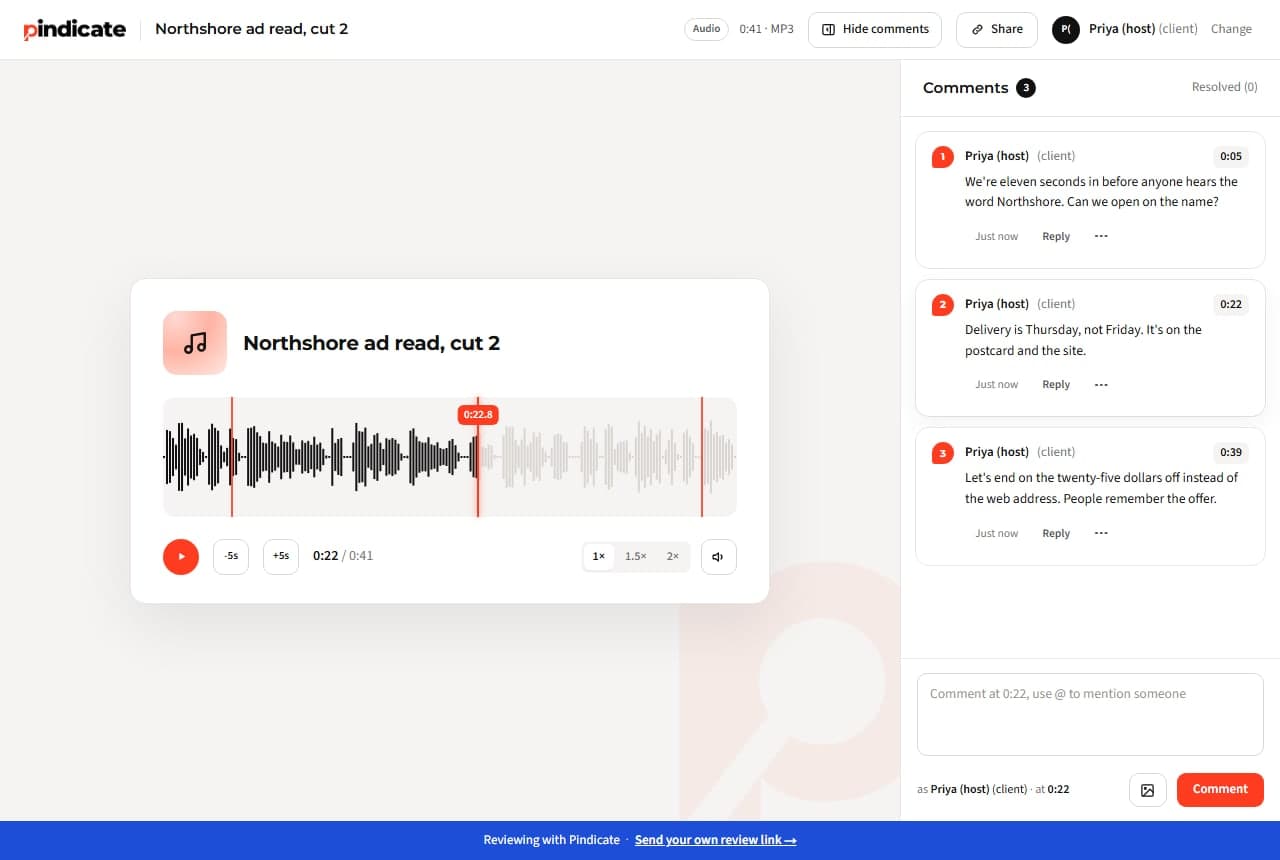Change the reviewer identity
This screenshot has width=1280, height=860.
coord(1231,29)
